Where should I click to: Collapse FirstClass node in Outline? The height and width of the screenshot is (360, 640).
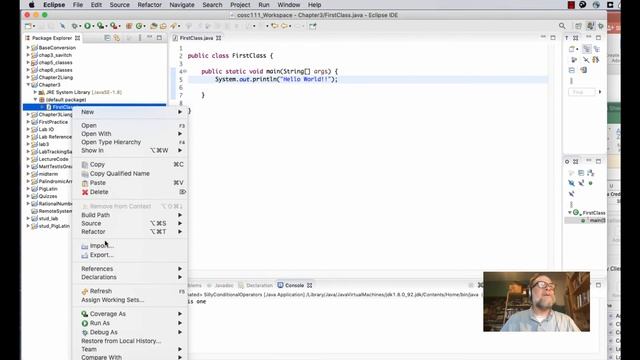570,213
